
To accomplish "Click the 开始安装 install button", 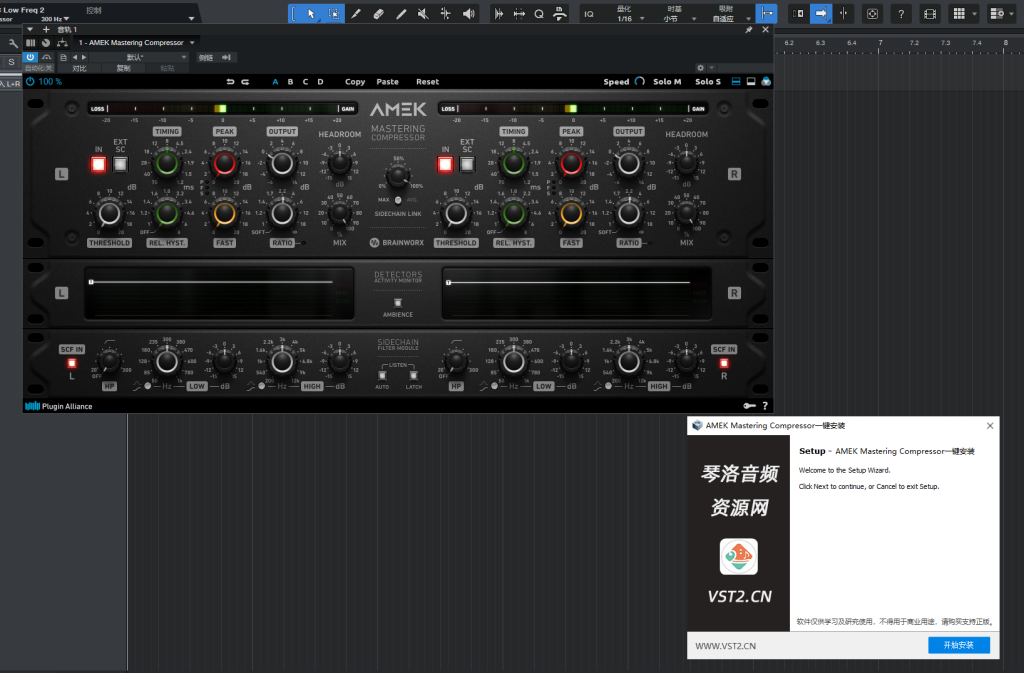I will 958,645.
